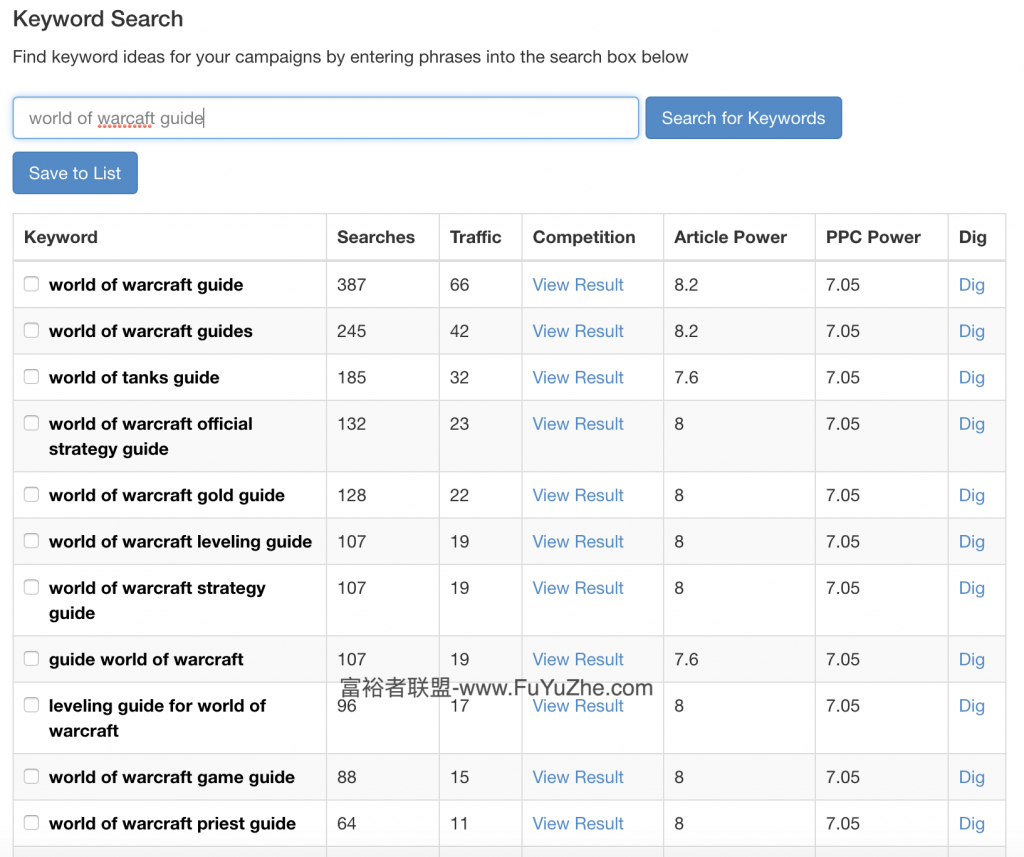Click the searches value 387
The image size is (1024, 857).
(x=351, y=285)
